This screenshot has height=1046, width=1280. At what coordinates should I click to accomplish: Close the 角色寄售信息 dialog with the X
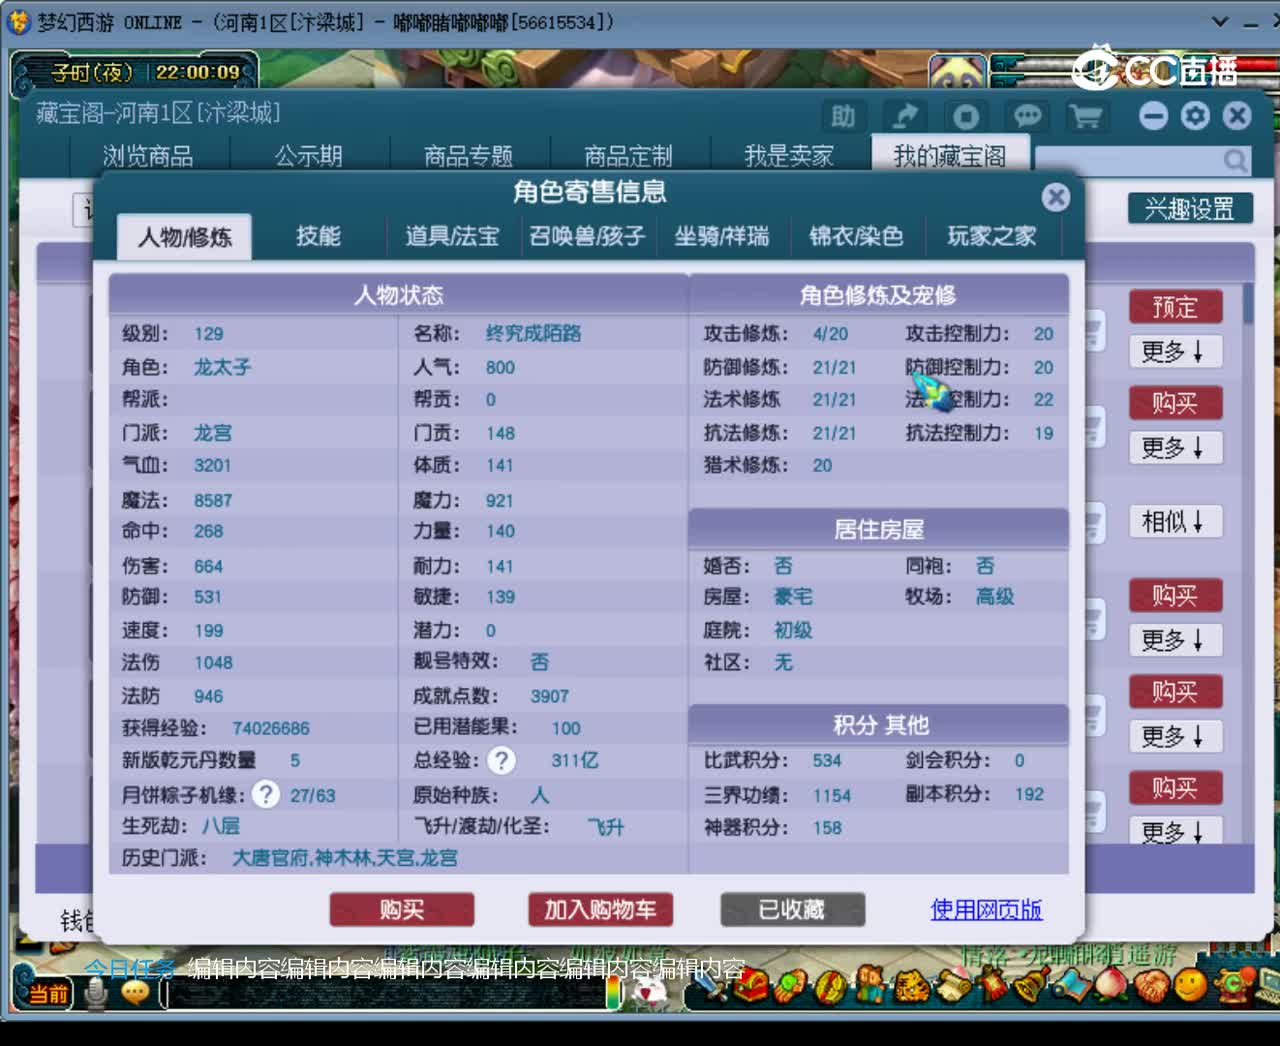[x=1055, y=197]
